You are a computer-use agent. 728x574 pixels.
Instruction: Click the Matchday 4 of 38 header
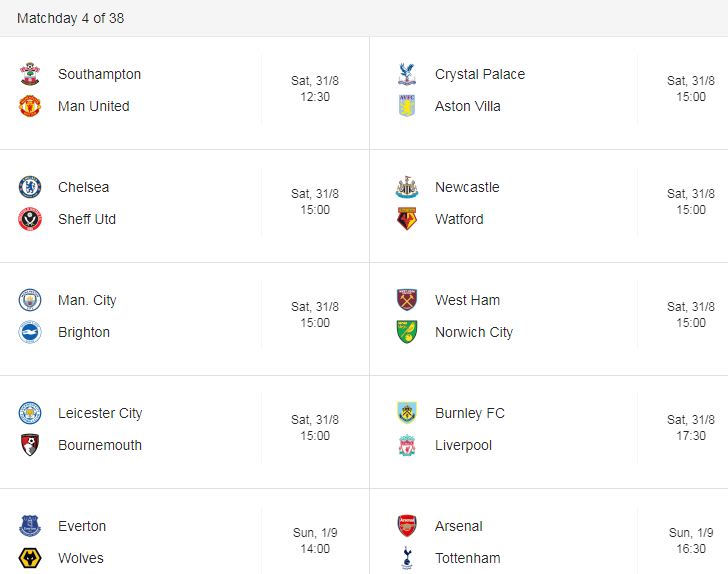(x=71, y=18)
